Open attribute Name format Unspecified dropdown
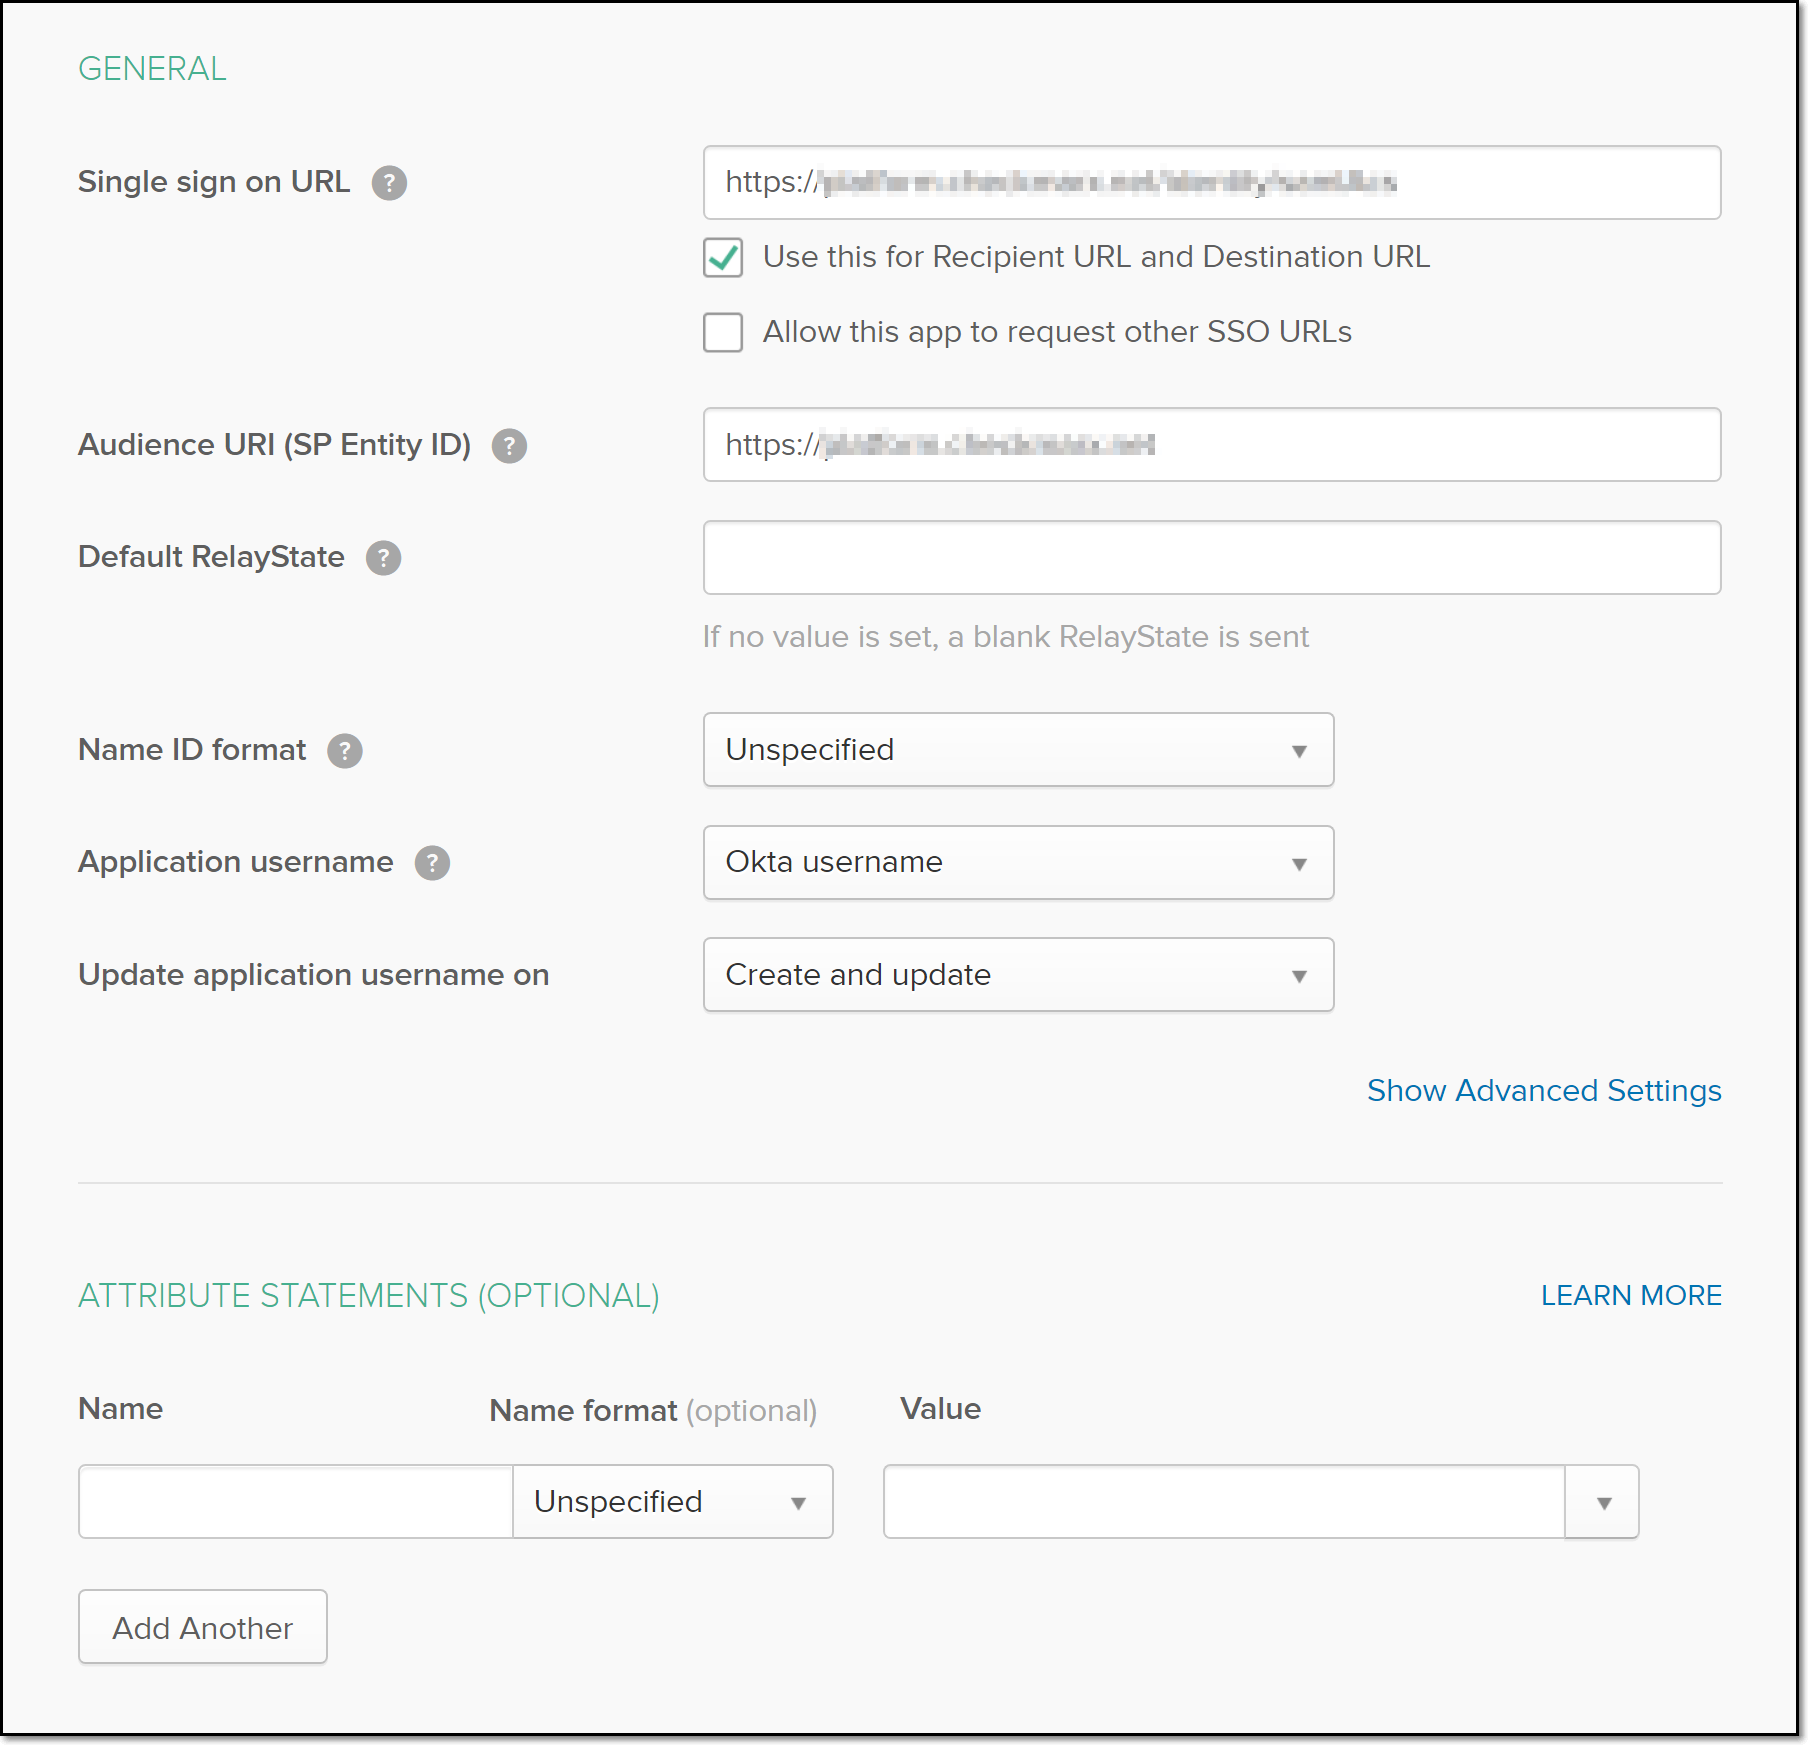The height and width of the screenshot is (1745, 1808). click(673, 1502)
